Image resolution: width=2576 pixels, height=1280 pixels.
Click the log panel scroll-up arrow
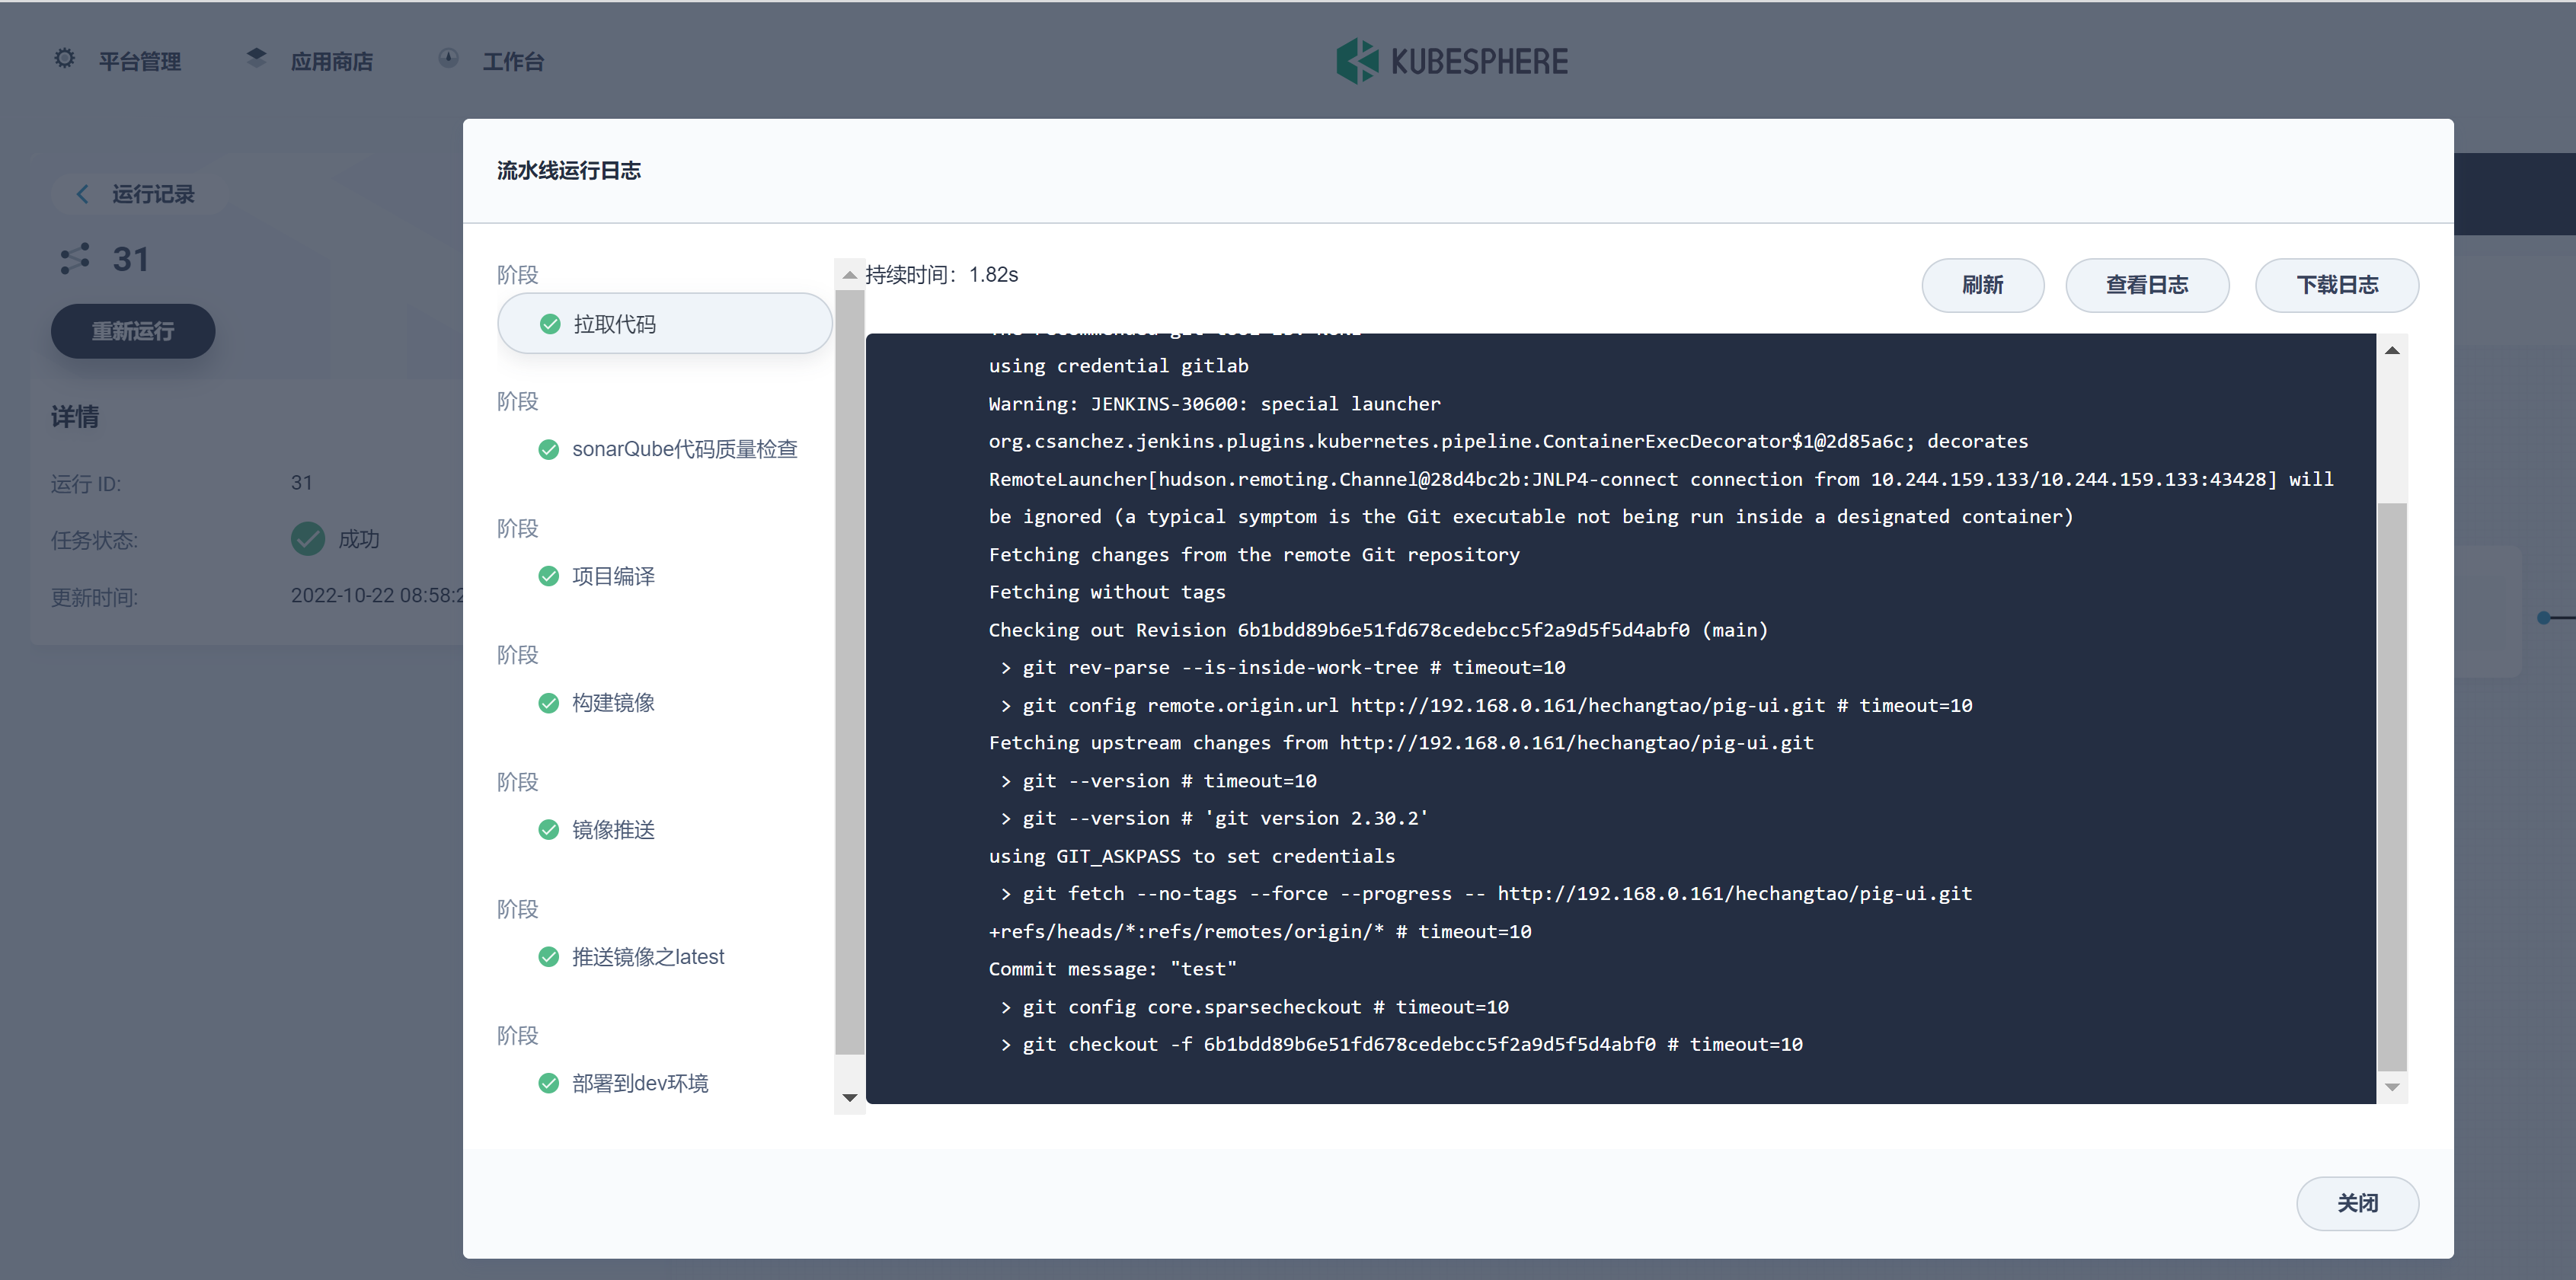click(2392, 351)
